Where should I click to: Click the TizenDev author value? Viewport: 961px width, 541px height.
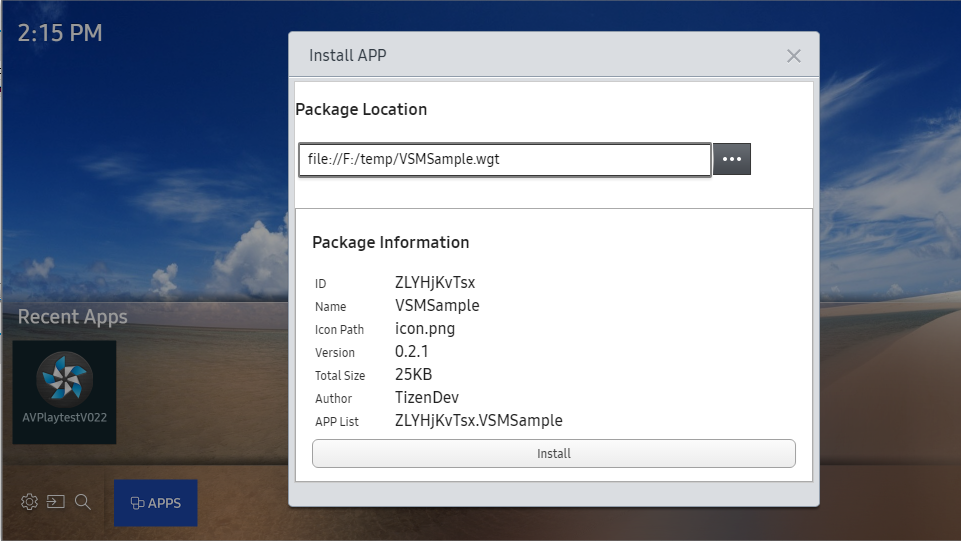pos(427,398)
